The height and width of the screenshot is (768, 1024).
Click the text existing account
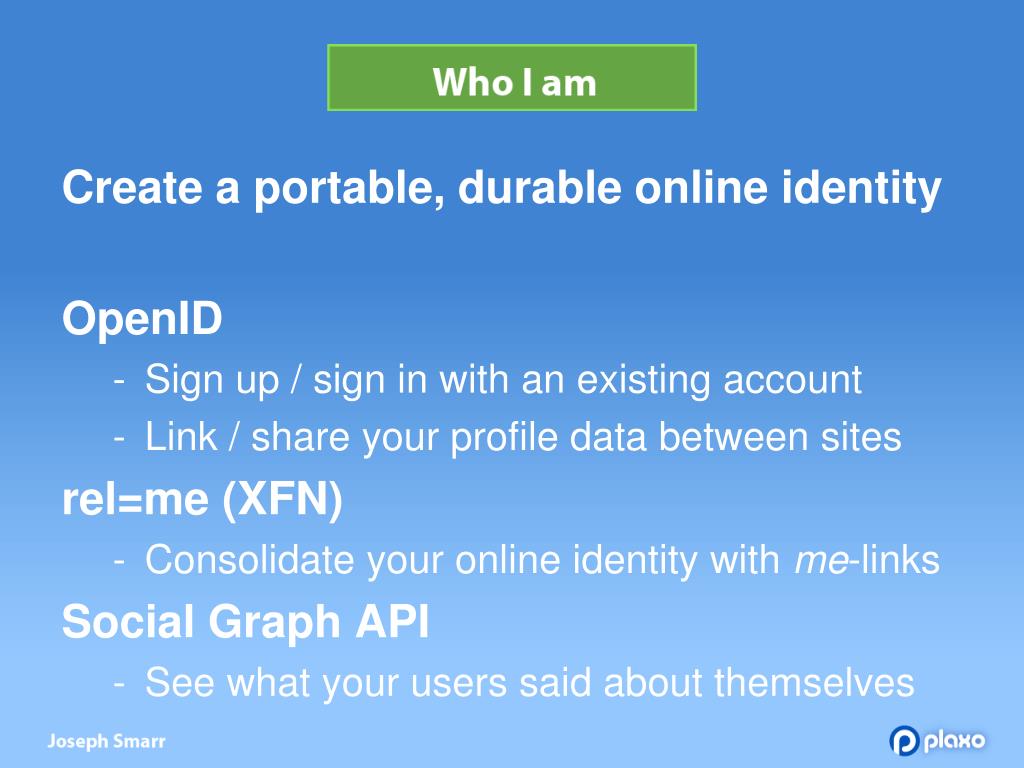tap(719, 380)
